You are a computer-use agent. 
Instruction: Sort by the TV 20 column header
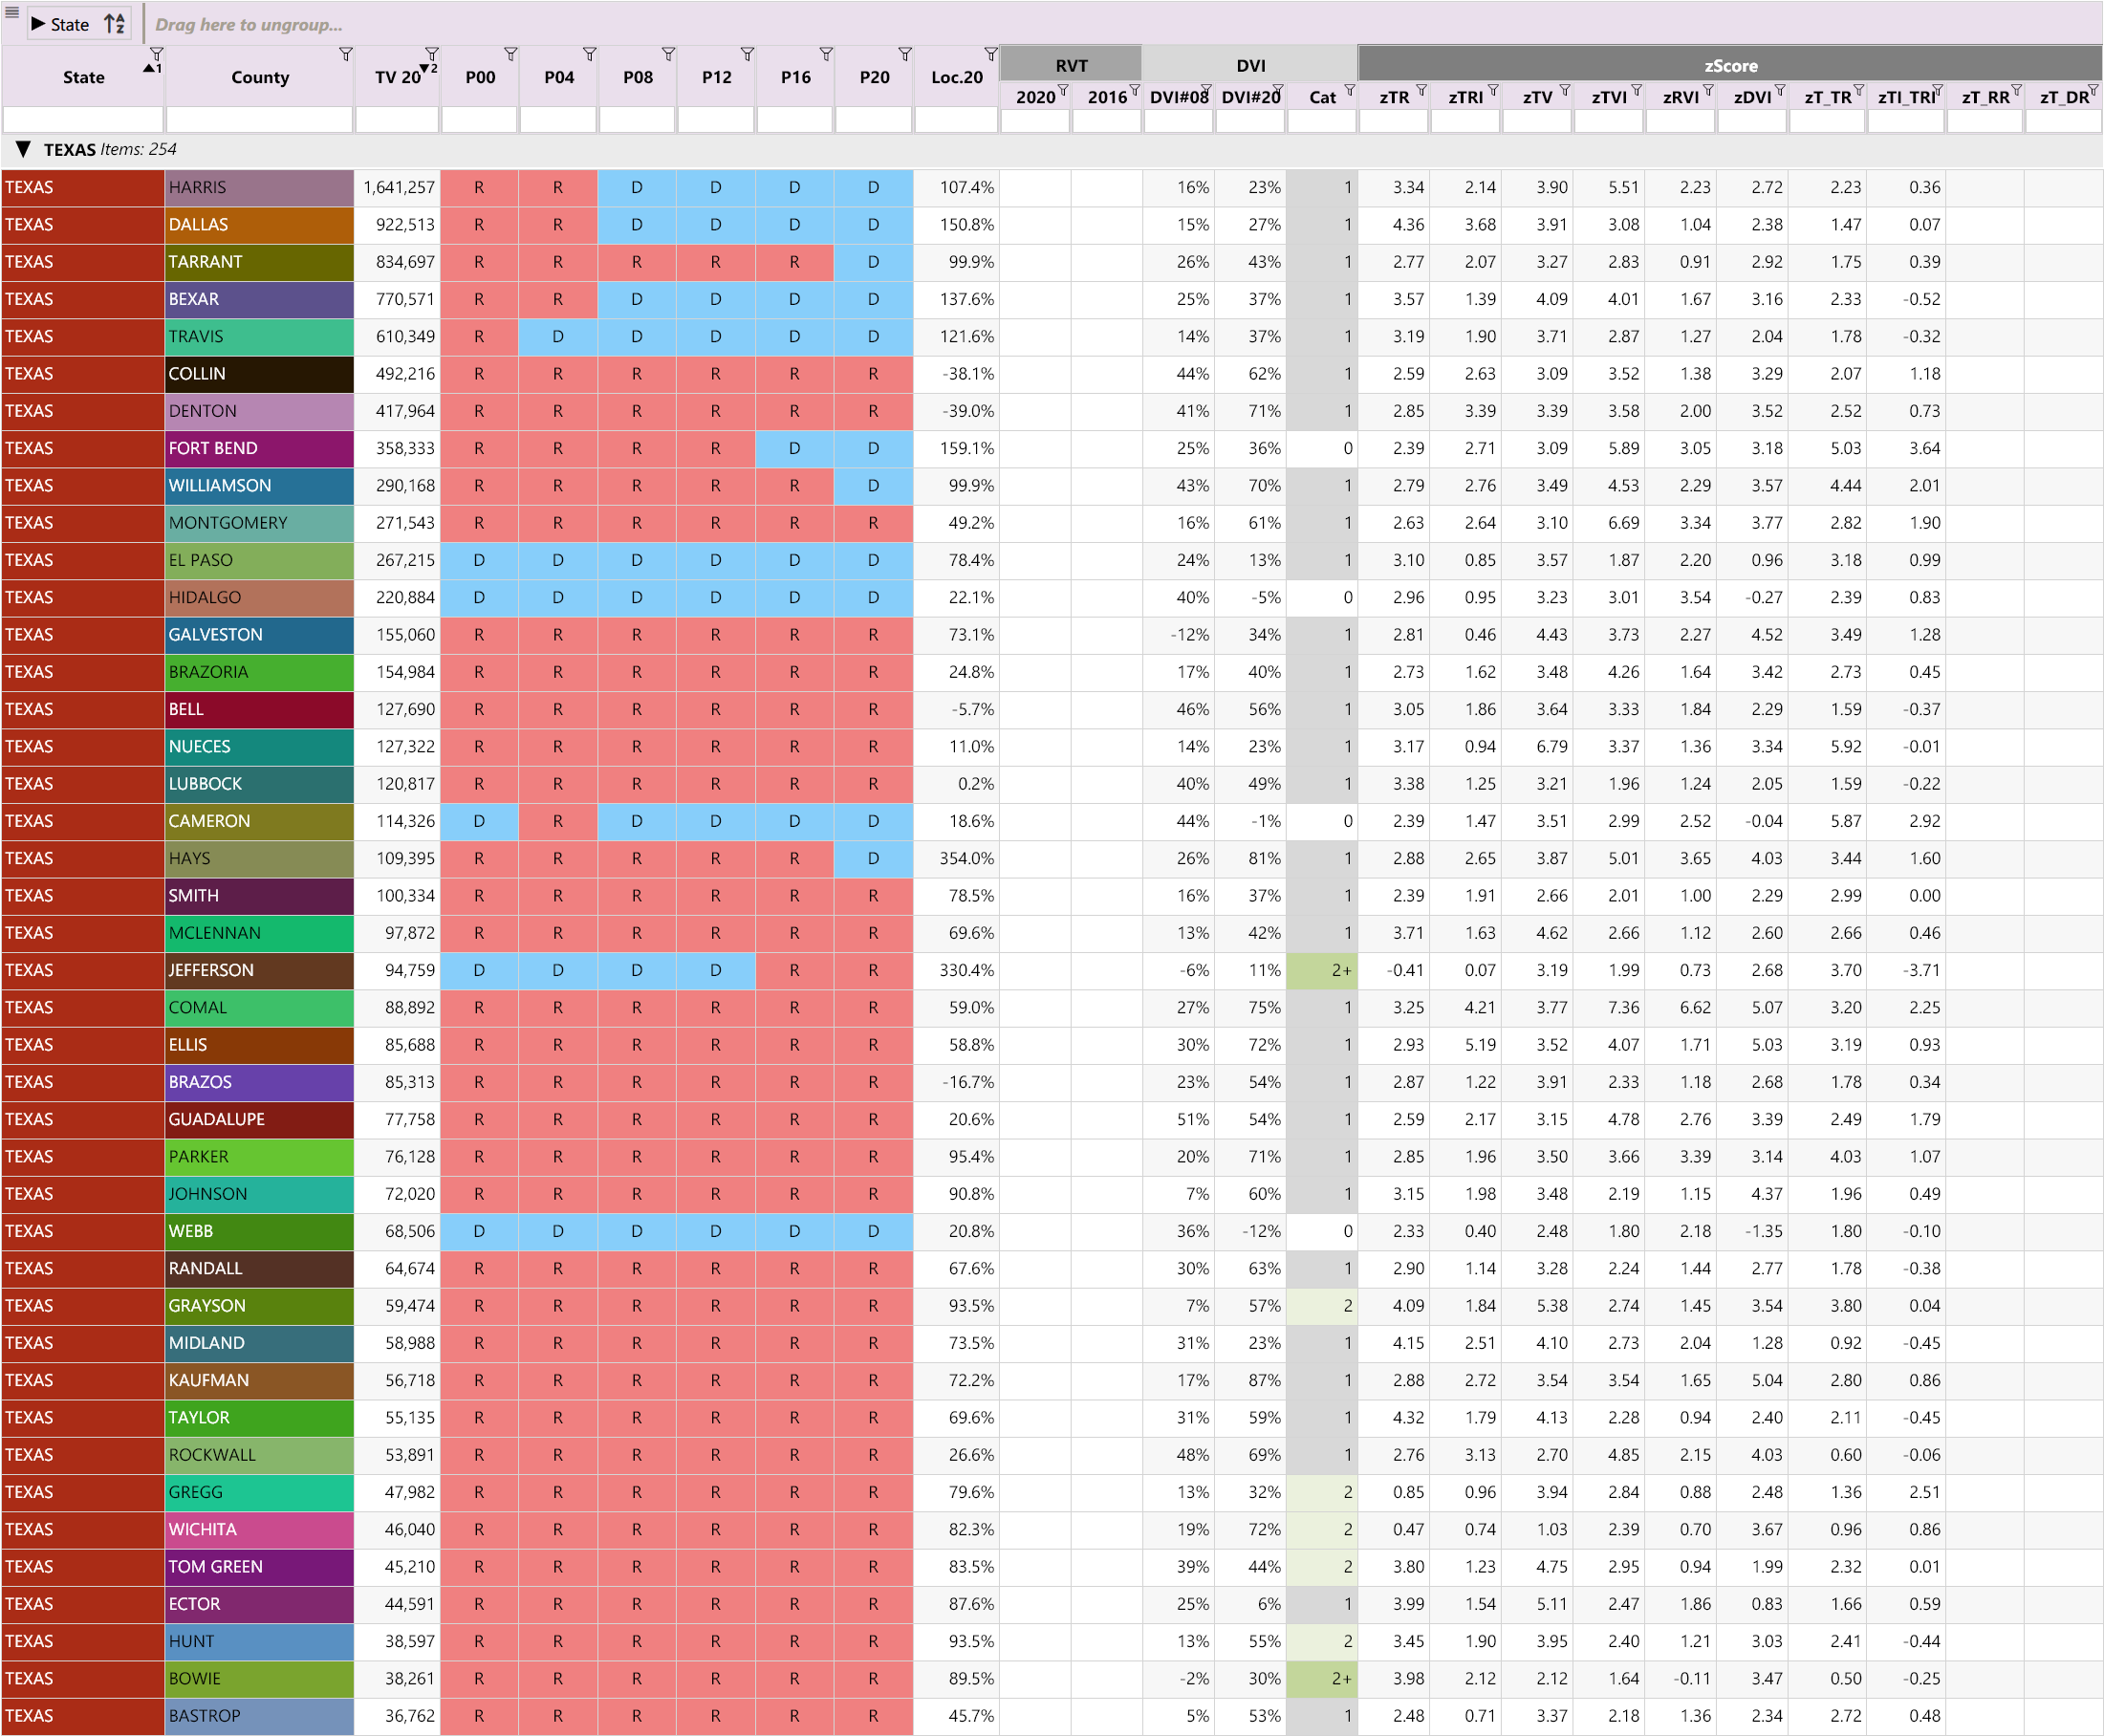click(x=397, y=77)
